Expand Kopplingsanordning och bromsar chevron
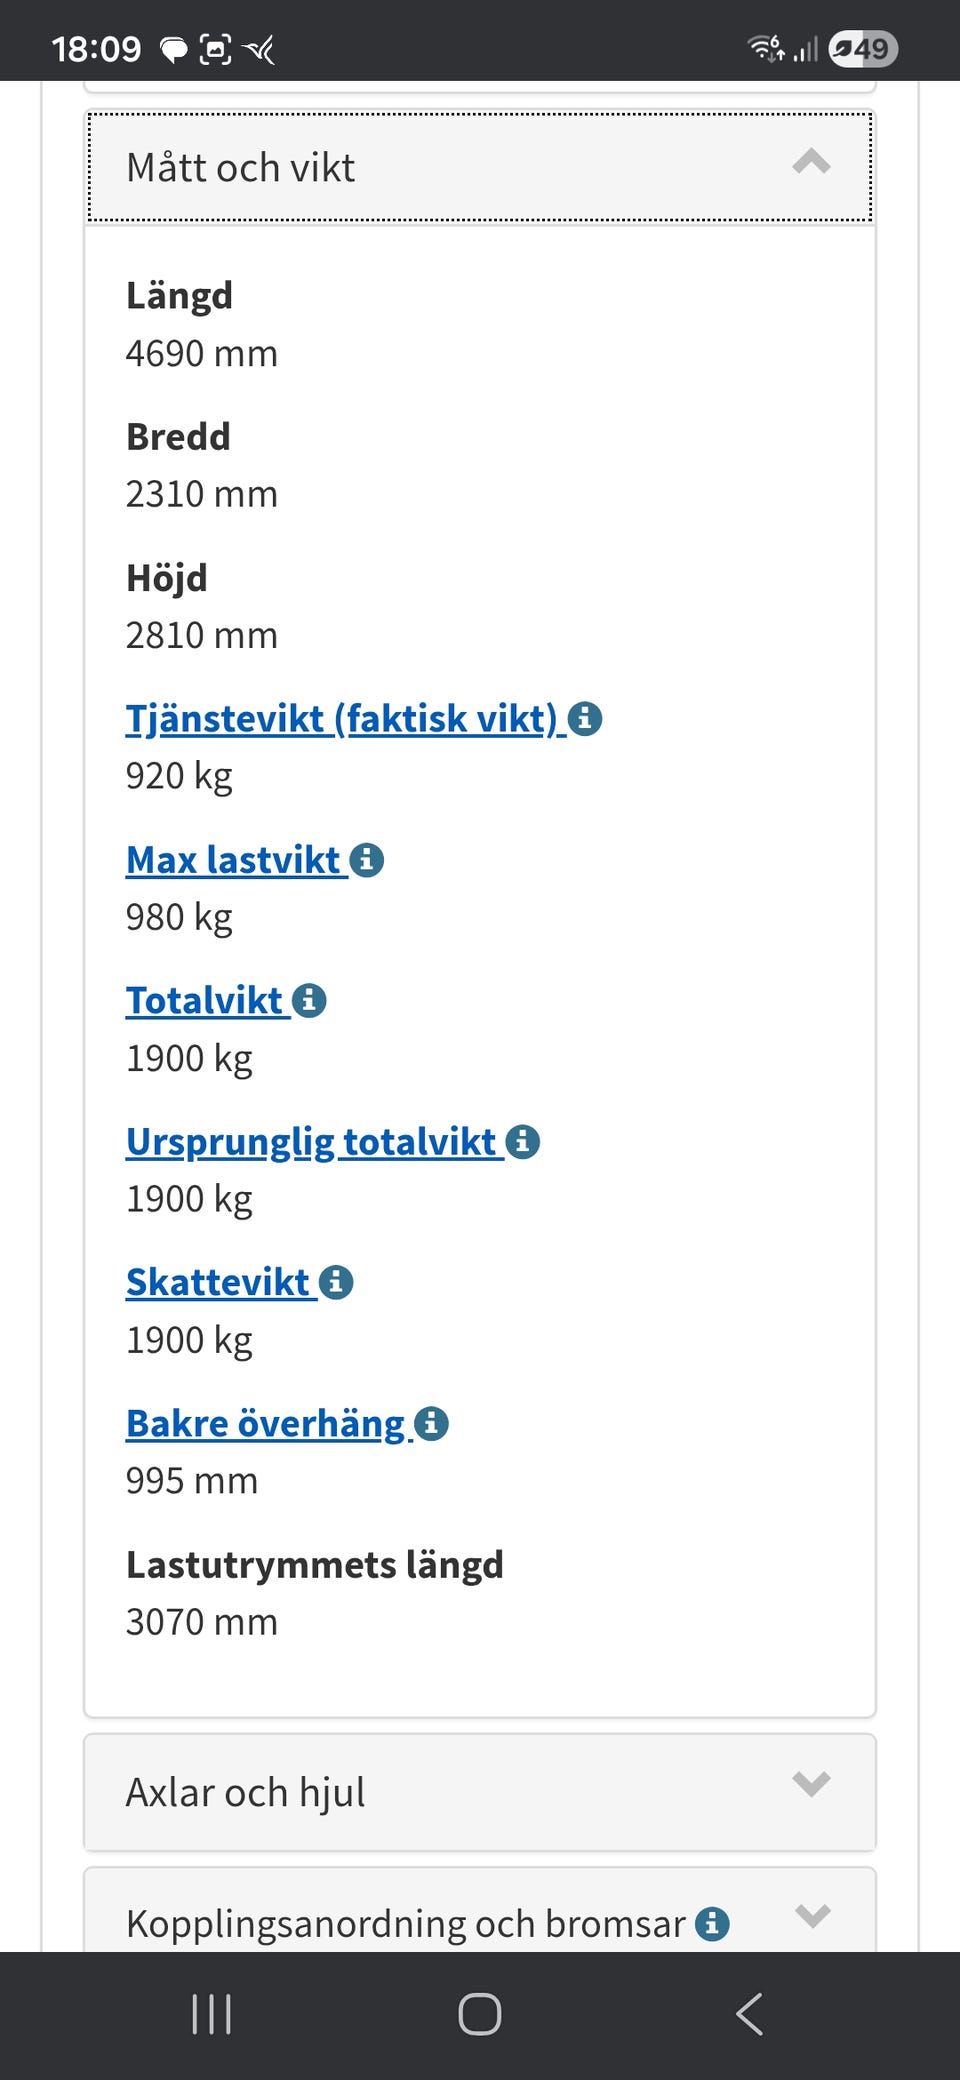Image resolution: width=960 pixels, height=2080 pixels. tap(812, 1916)
